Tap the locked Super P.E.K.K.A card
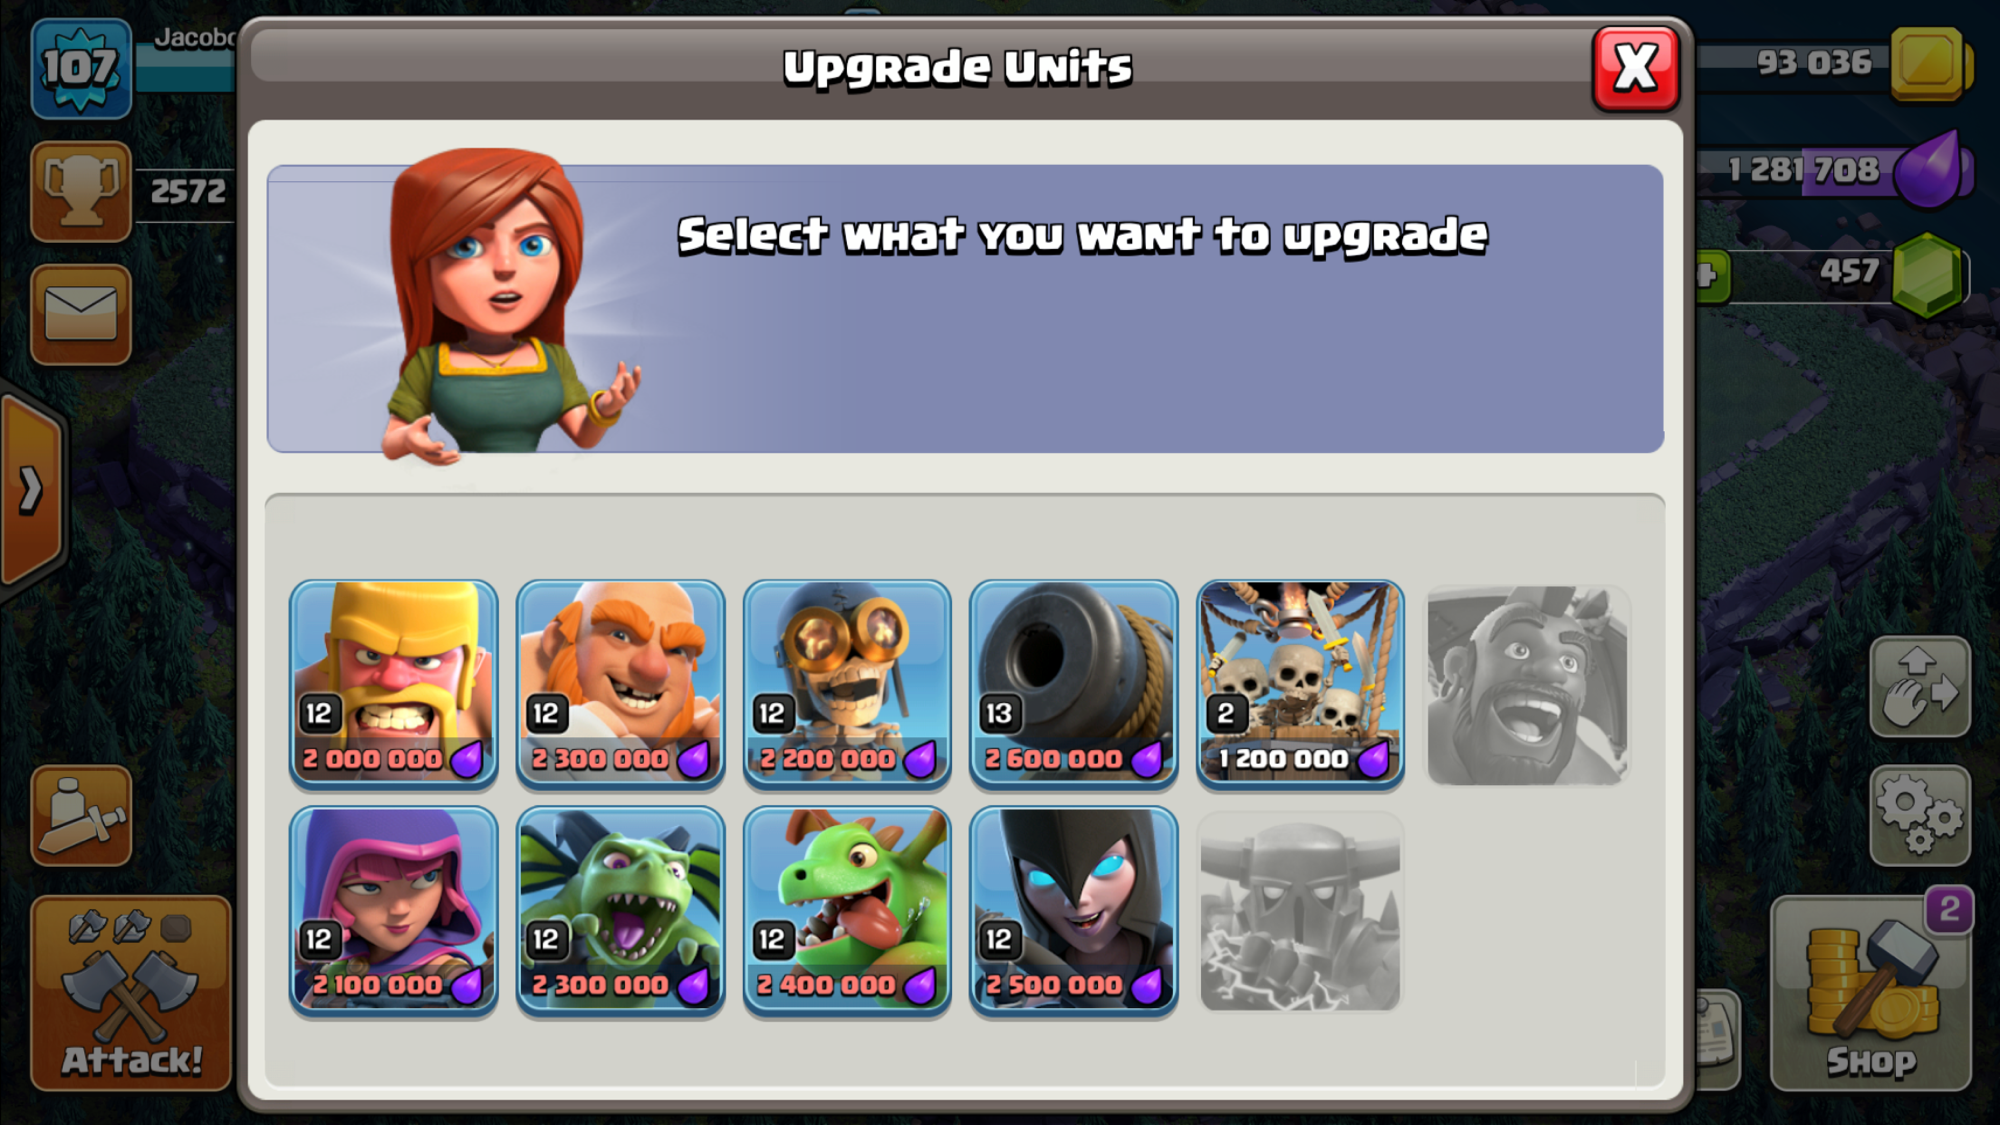 pos(1300,911)
